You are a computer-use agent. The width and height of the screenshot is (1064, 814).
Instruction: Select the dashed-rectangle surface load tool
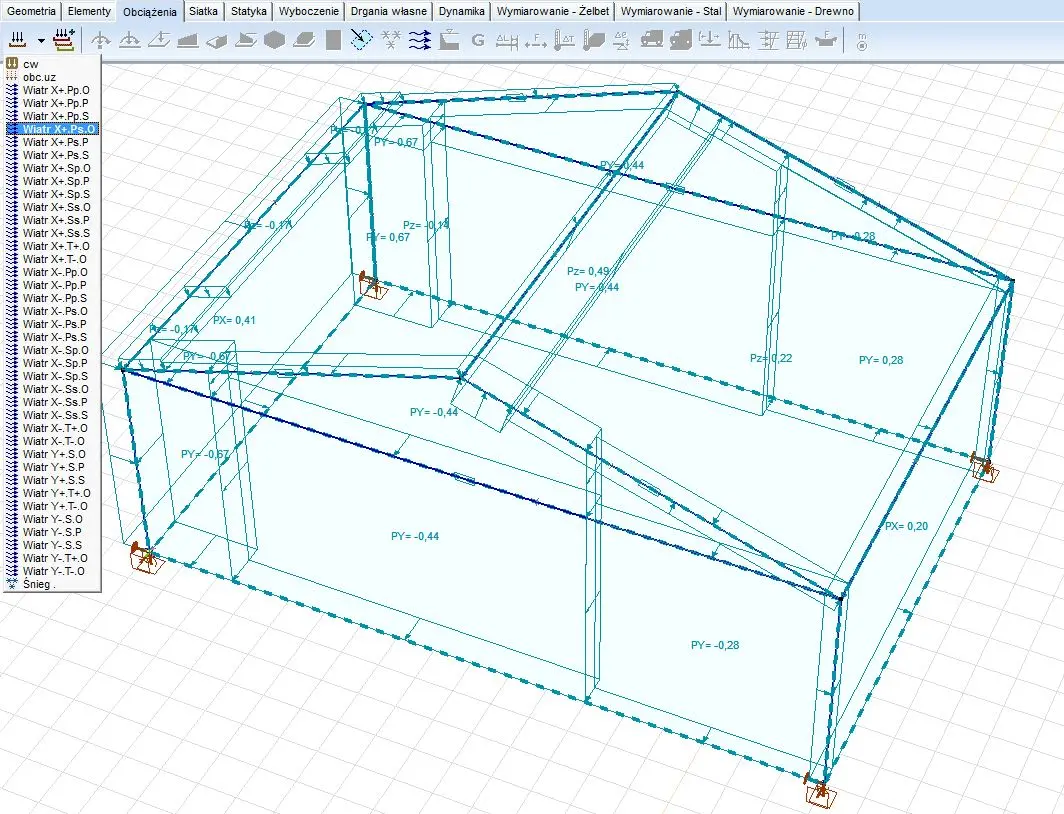click(362, 40)
